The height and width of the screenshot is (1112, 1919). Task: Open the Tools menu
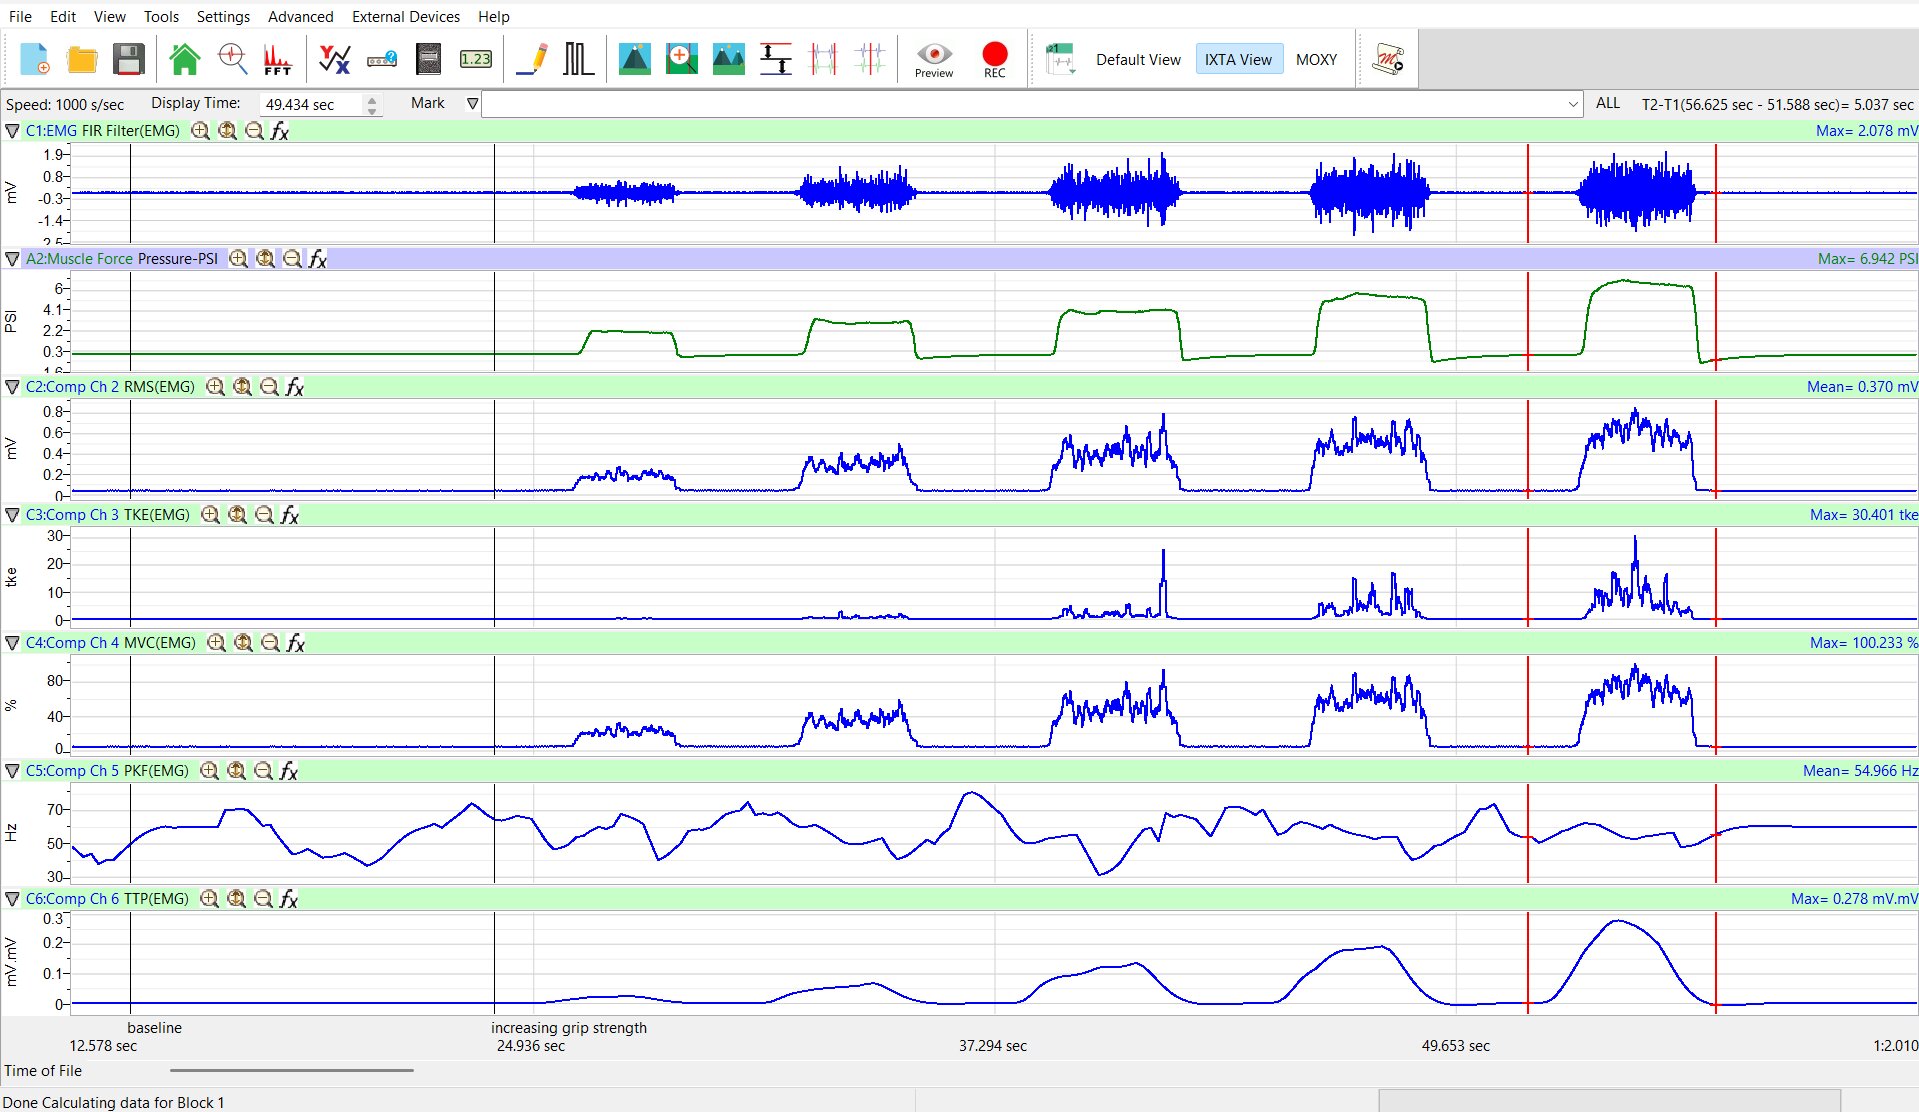coord(161,16)
